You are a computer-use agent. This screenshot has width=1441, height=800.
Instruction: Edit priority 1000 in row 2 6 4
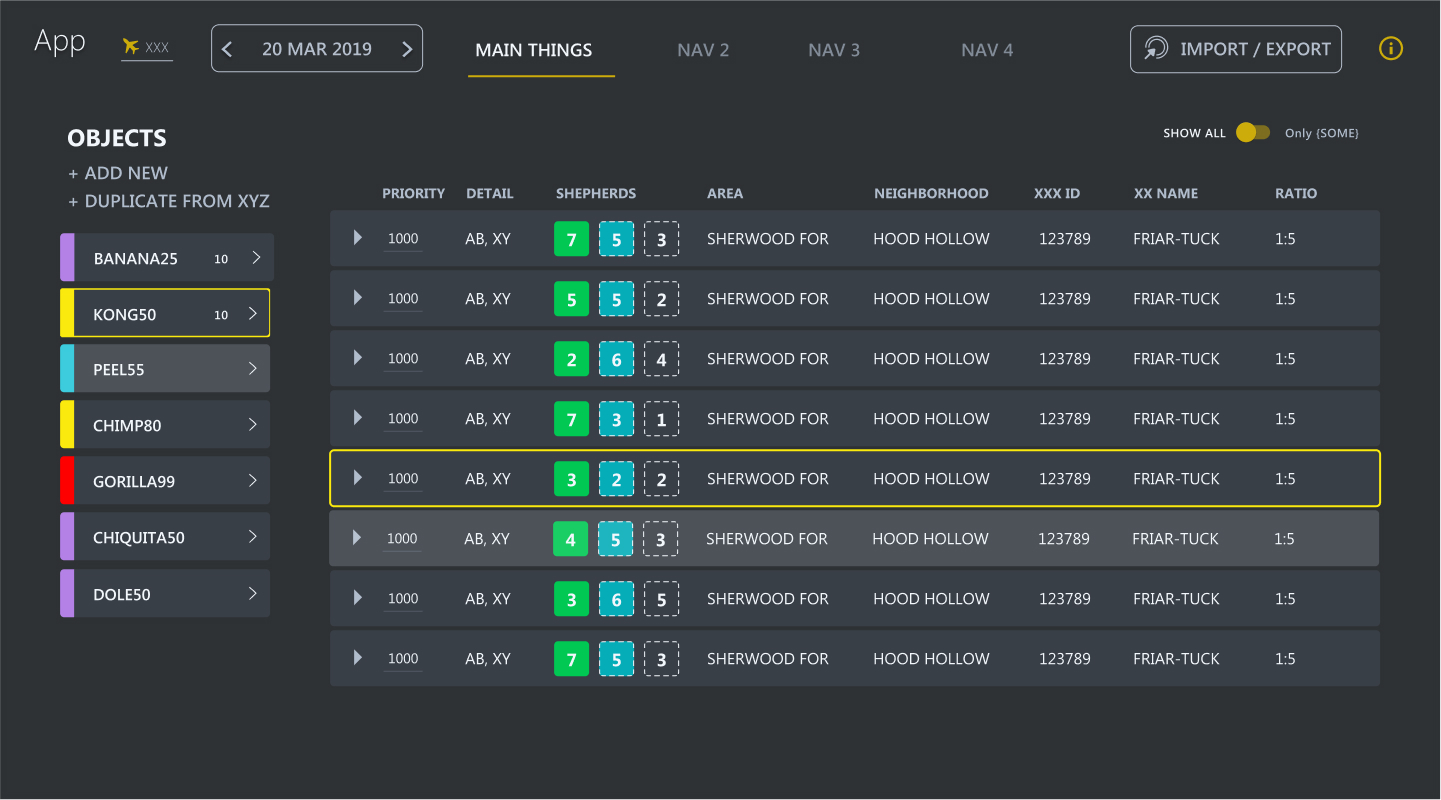tap(403, 359)
